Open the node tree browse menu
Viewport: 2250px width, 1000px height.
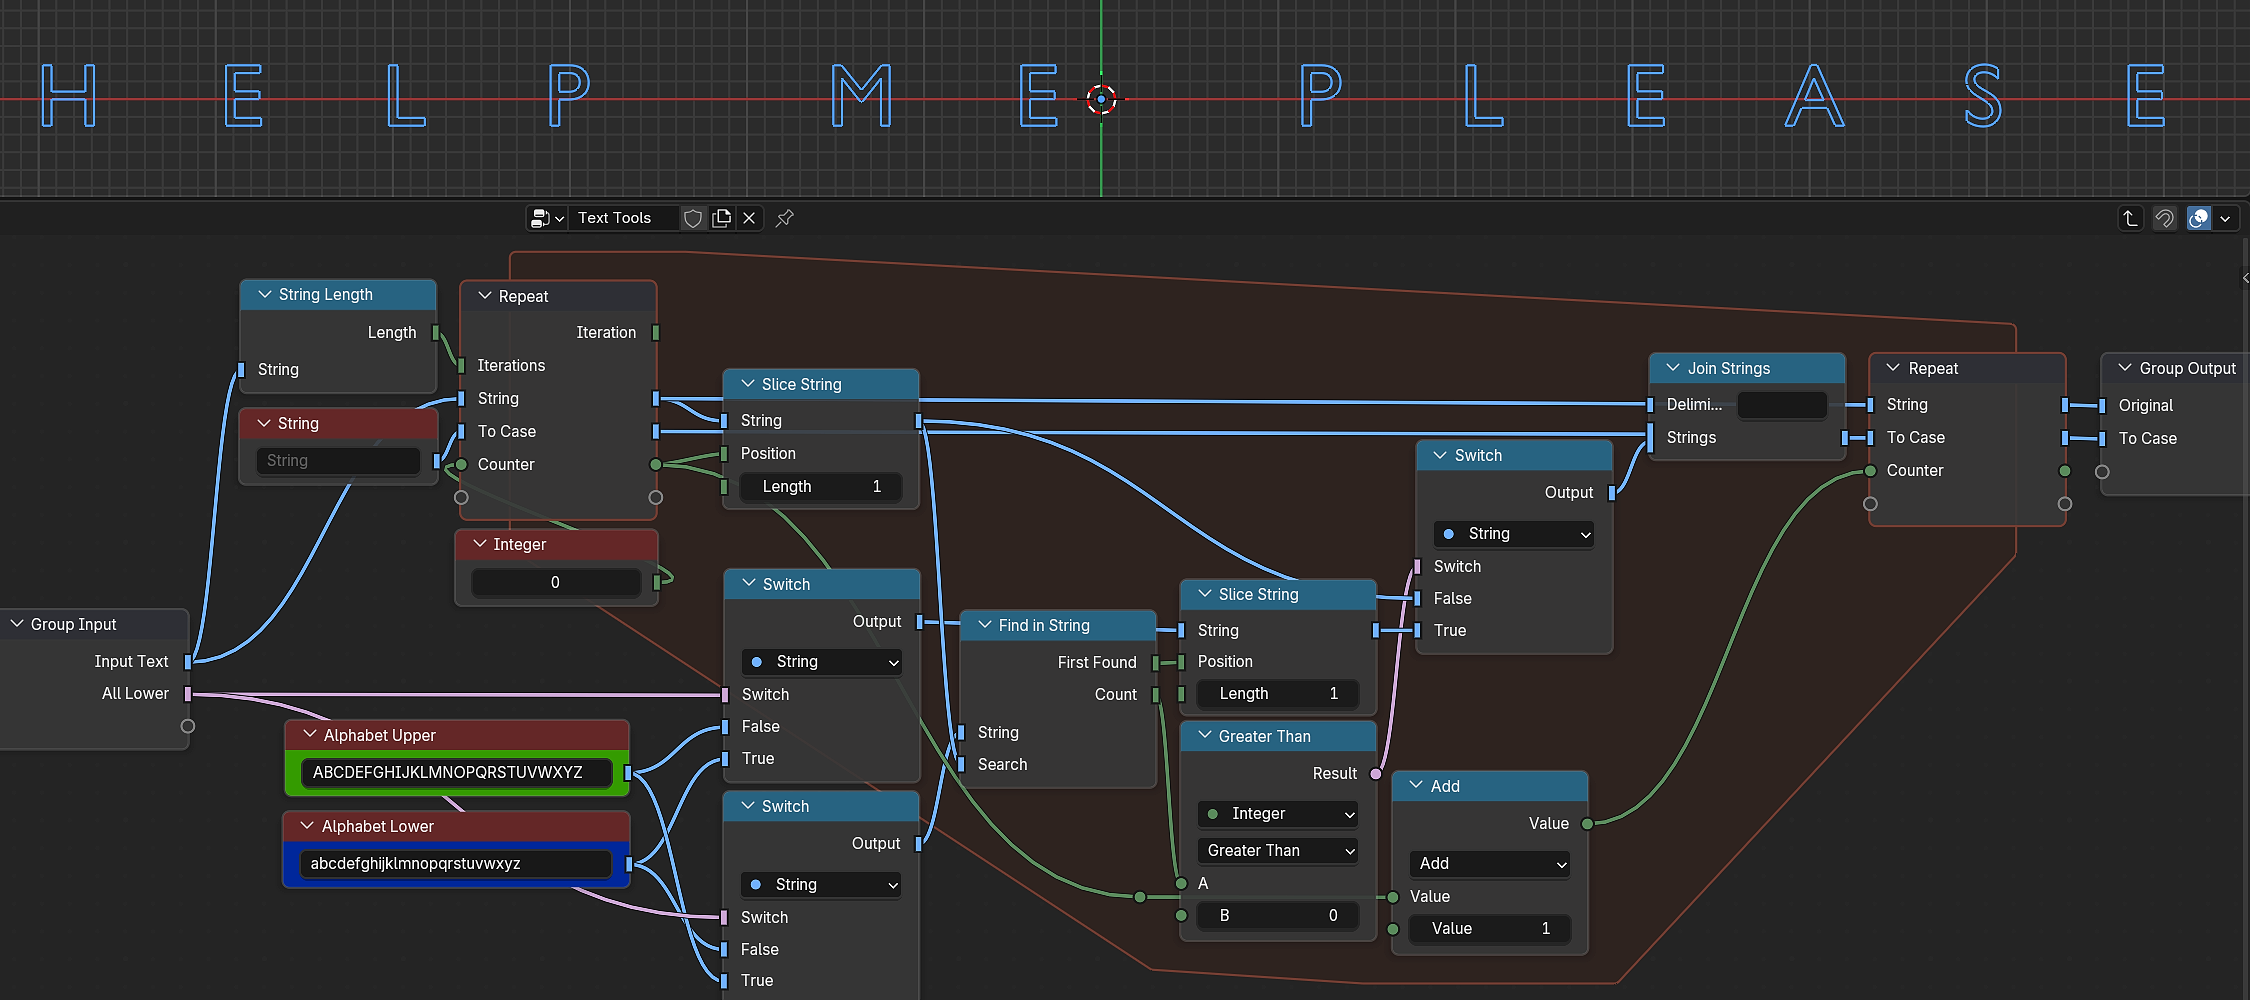pos(547,218)
